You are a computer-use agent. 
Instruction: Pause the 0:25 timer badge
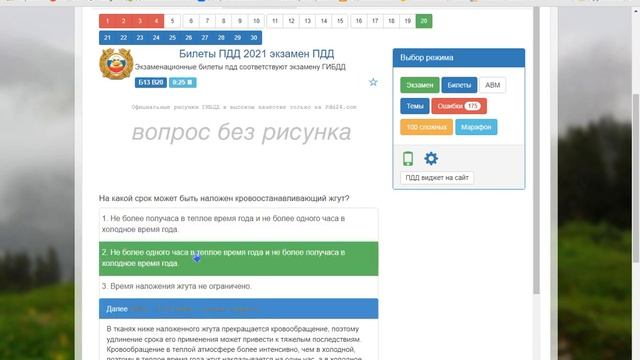click(x=182, y=82)
